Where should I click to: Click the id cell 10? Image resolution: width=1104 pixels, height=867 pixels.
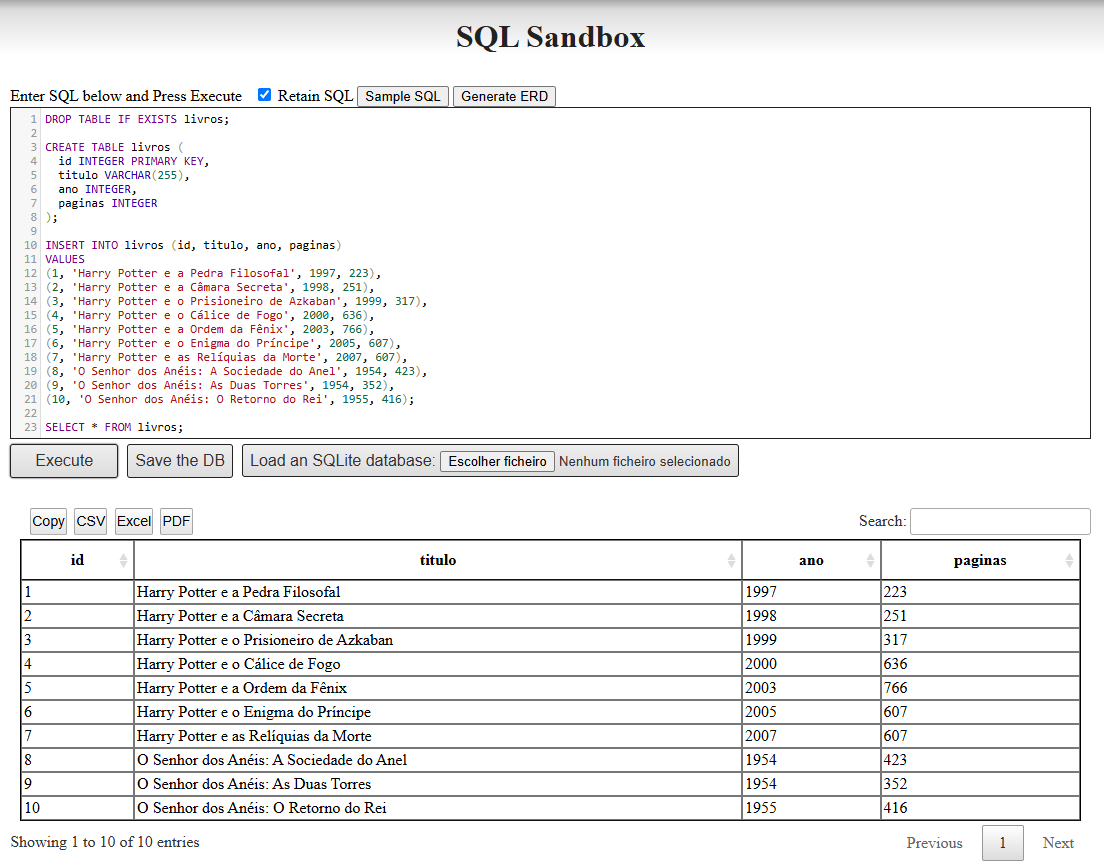(x=77, y=808)
